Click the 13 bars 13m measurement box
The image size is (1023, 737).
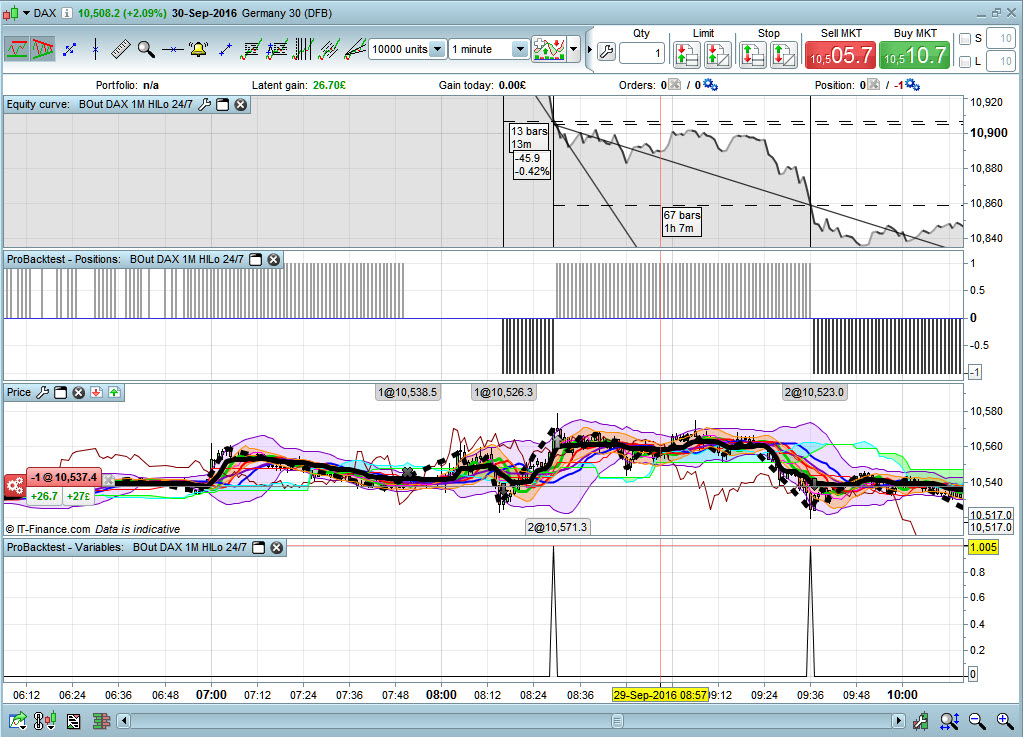(528, 138)
